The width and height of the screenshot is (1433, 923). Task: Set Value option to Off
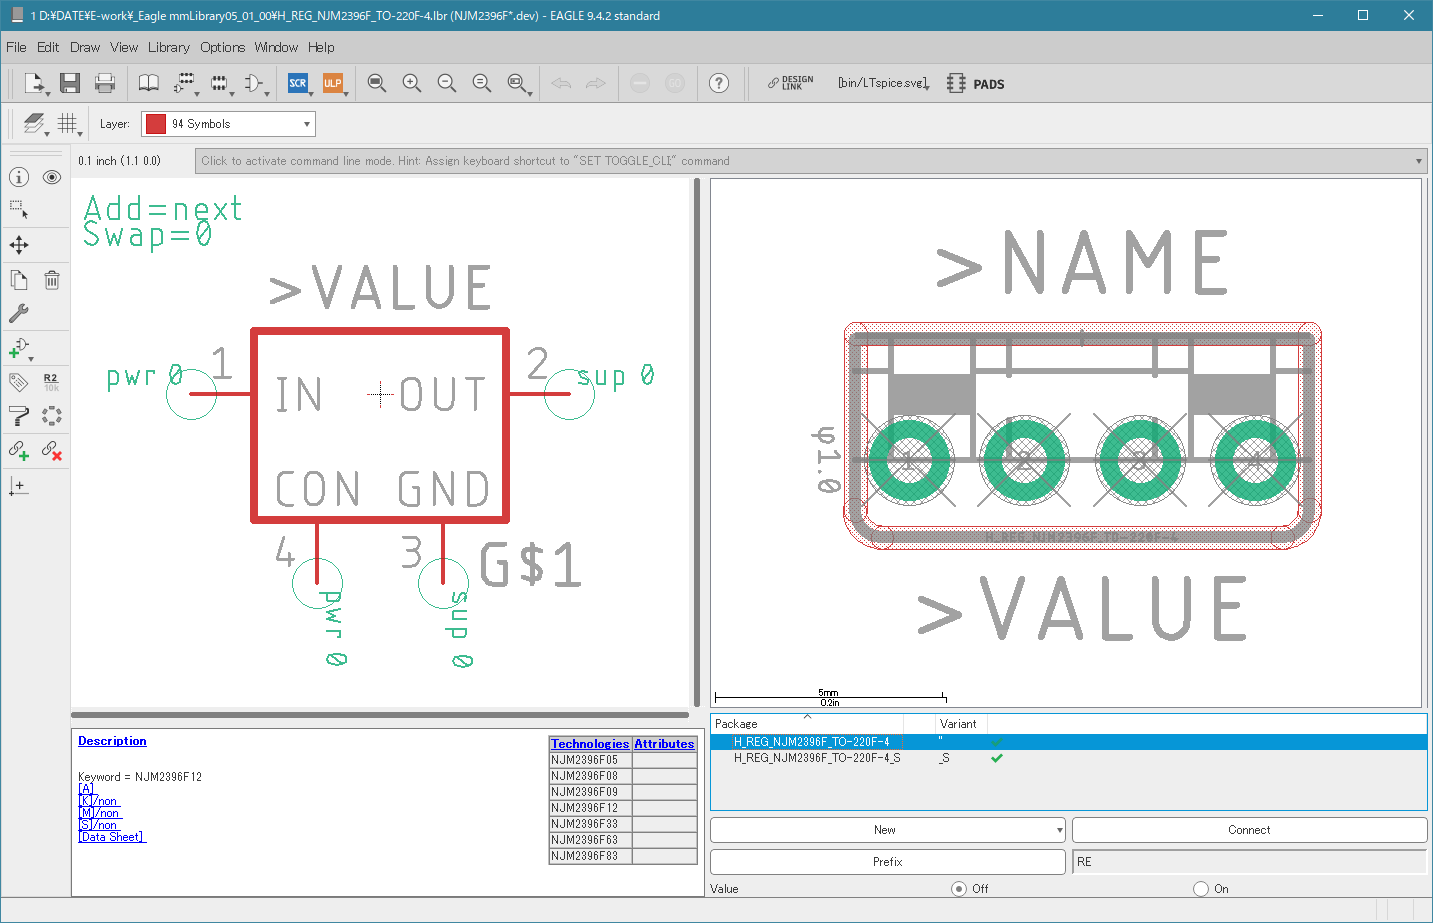pyautogui.click(x=959, y=888)
